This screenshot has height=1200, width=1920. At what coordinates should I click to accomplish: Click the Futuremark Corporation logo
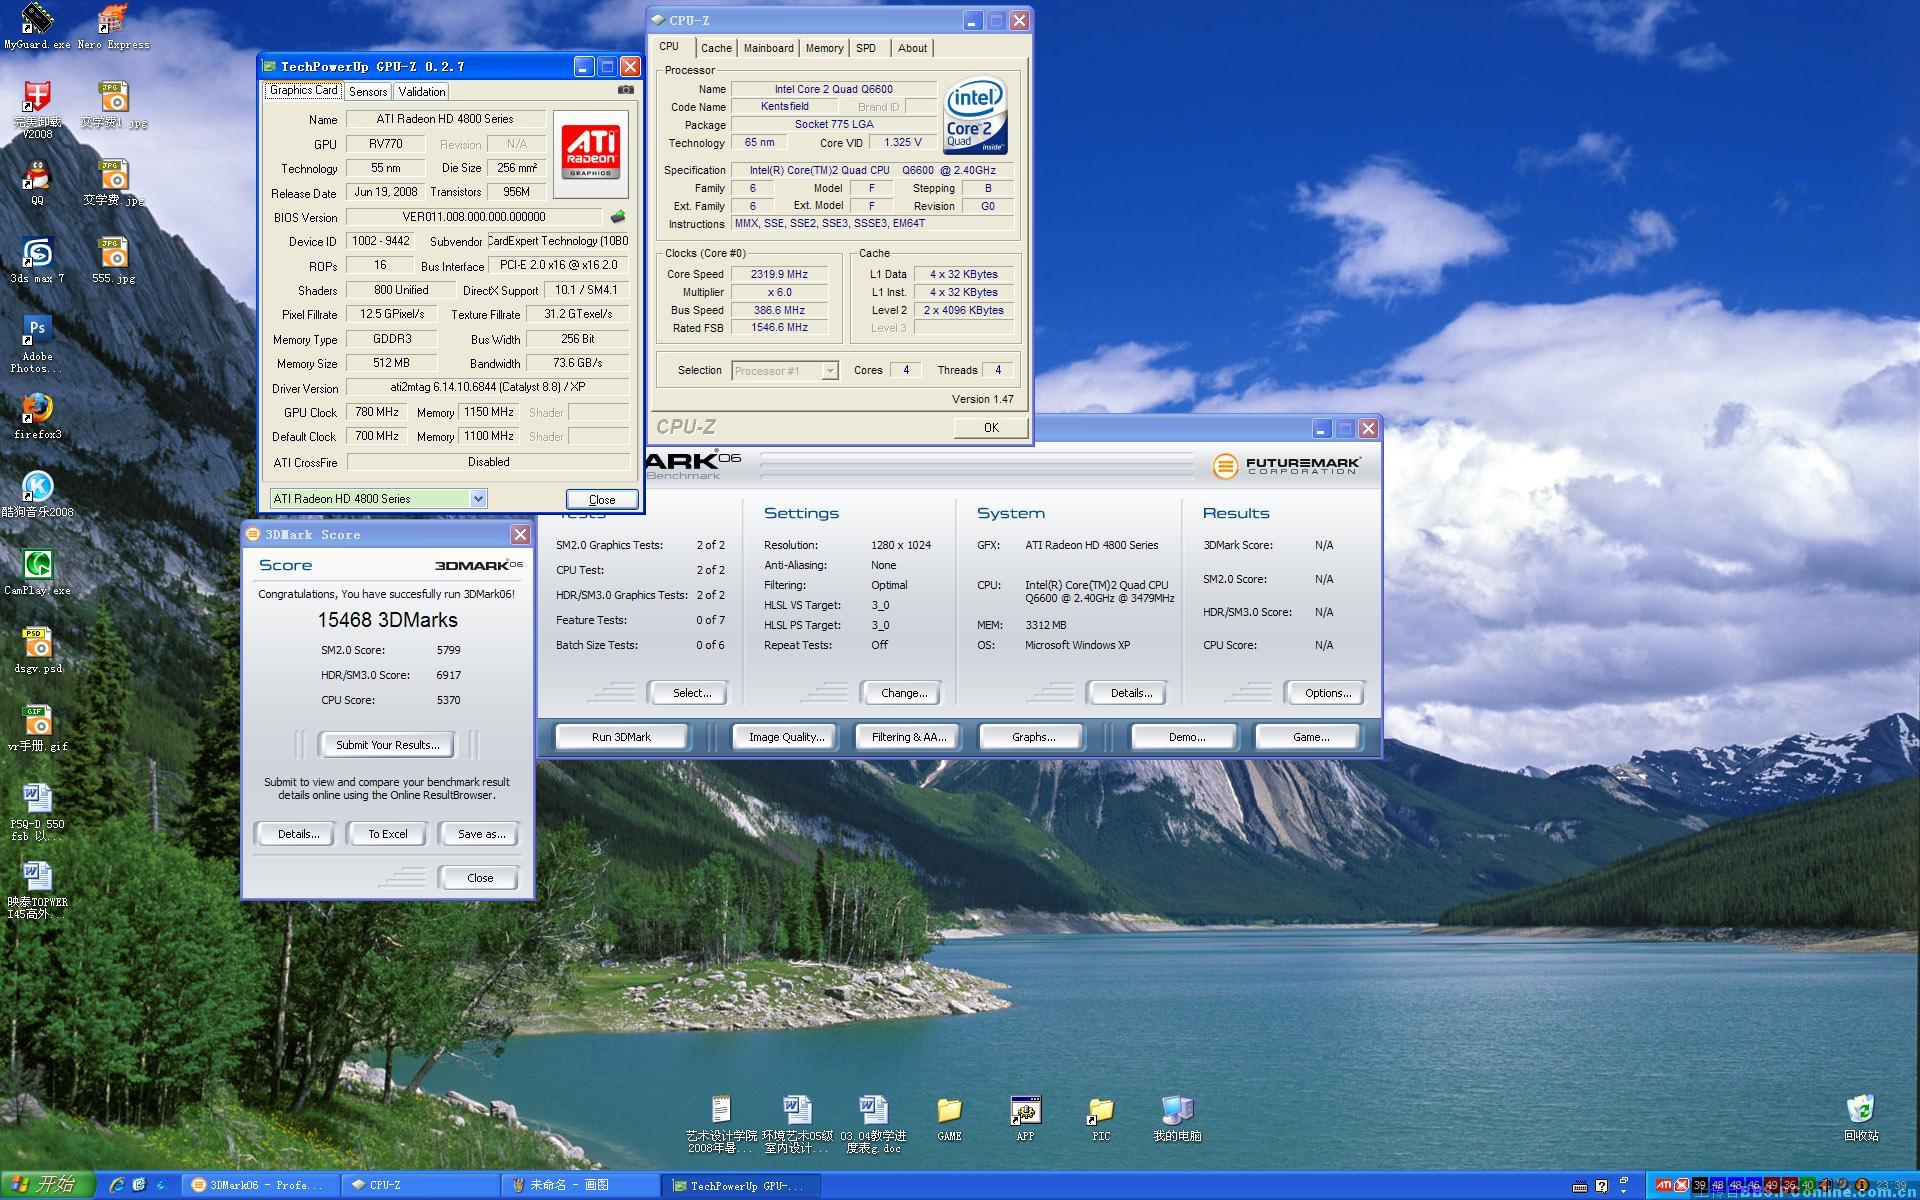1286,466
